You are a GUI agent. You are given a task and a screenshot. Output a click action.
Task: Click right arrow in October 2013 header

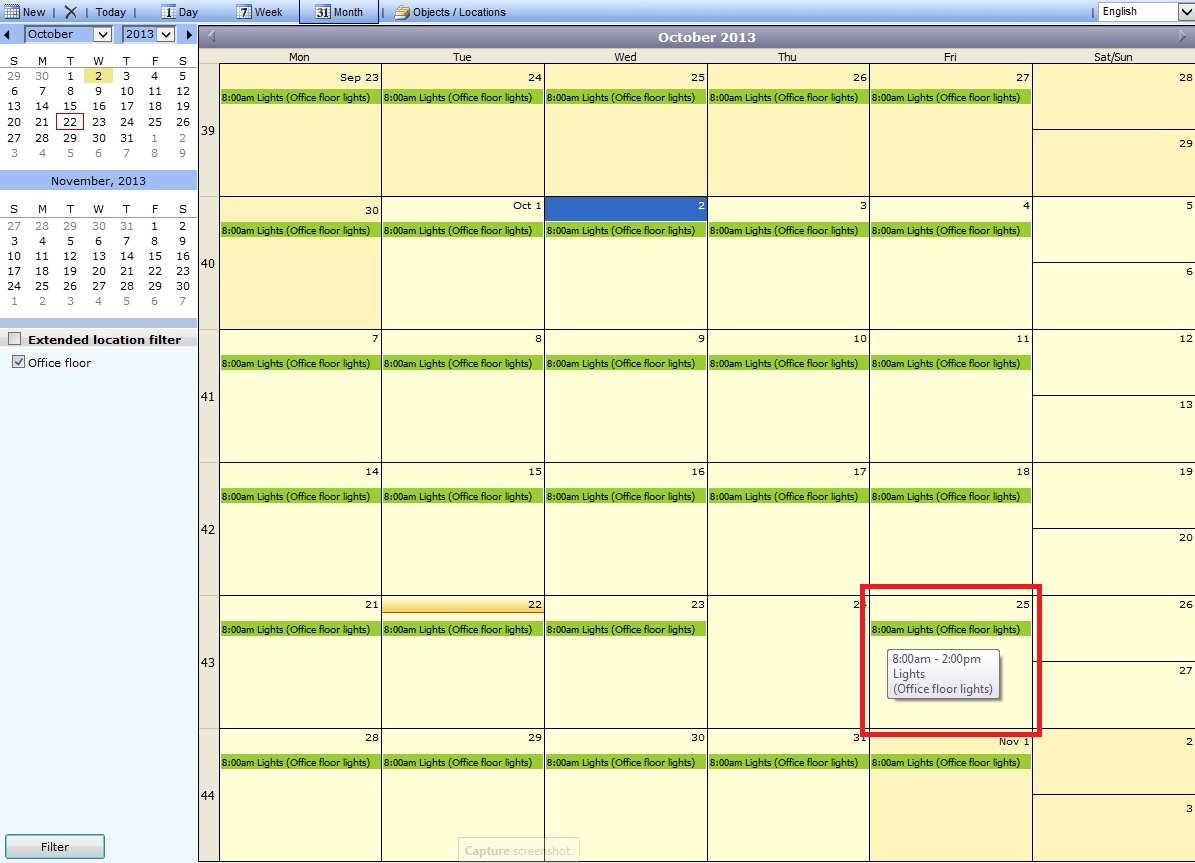coord(1183,37)
